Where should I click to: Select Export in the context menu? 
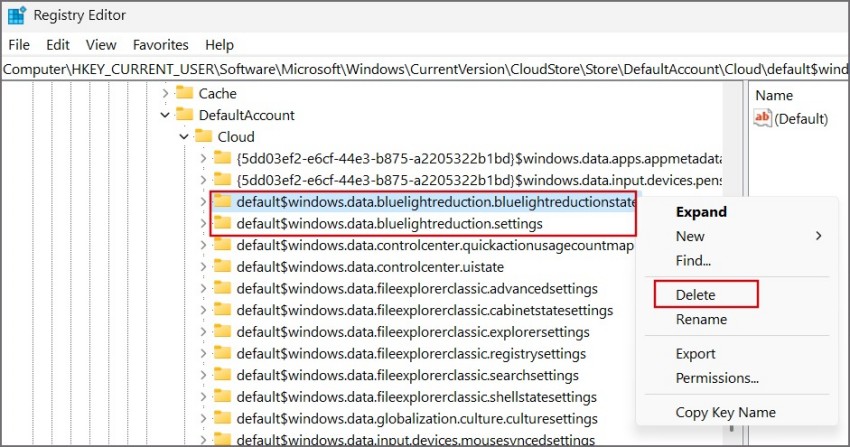click(x=696, y=354)
